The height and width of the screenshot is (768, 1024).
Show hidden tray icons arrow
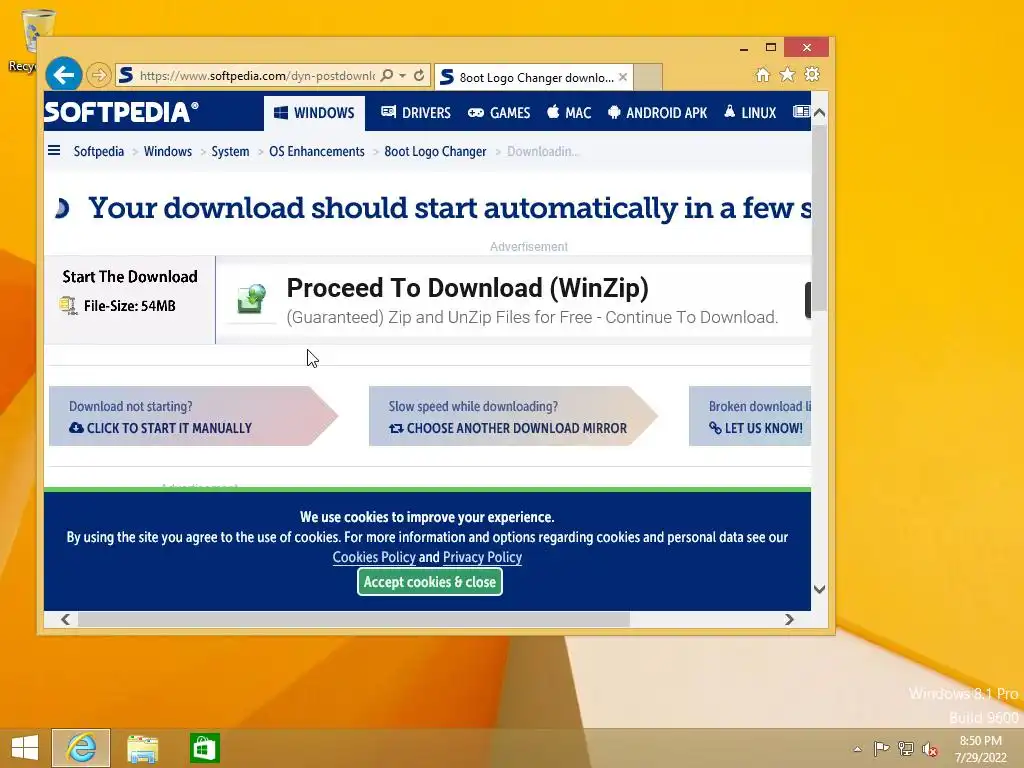pos(857,749)
